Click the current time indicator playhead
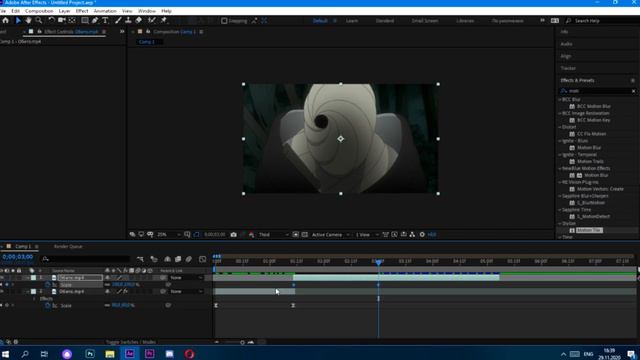The width and height of the screenshot is (640, 360). click(x=378, y=262)
